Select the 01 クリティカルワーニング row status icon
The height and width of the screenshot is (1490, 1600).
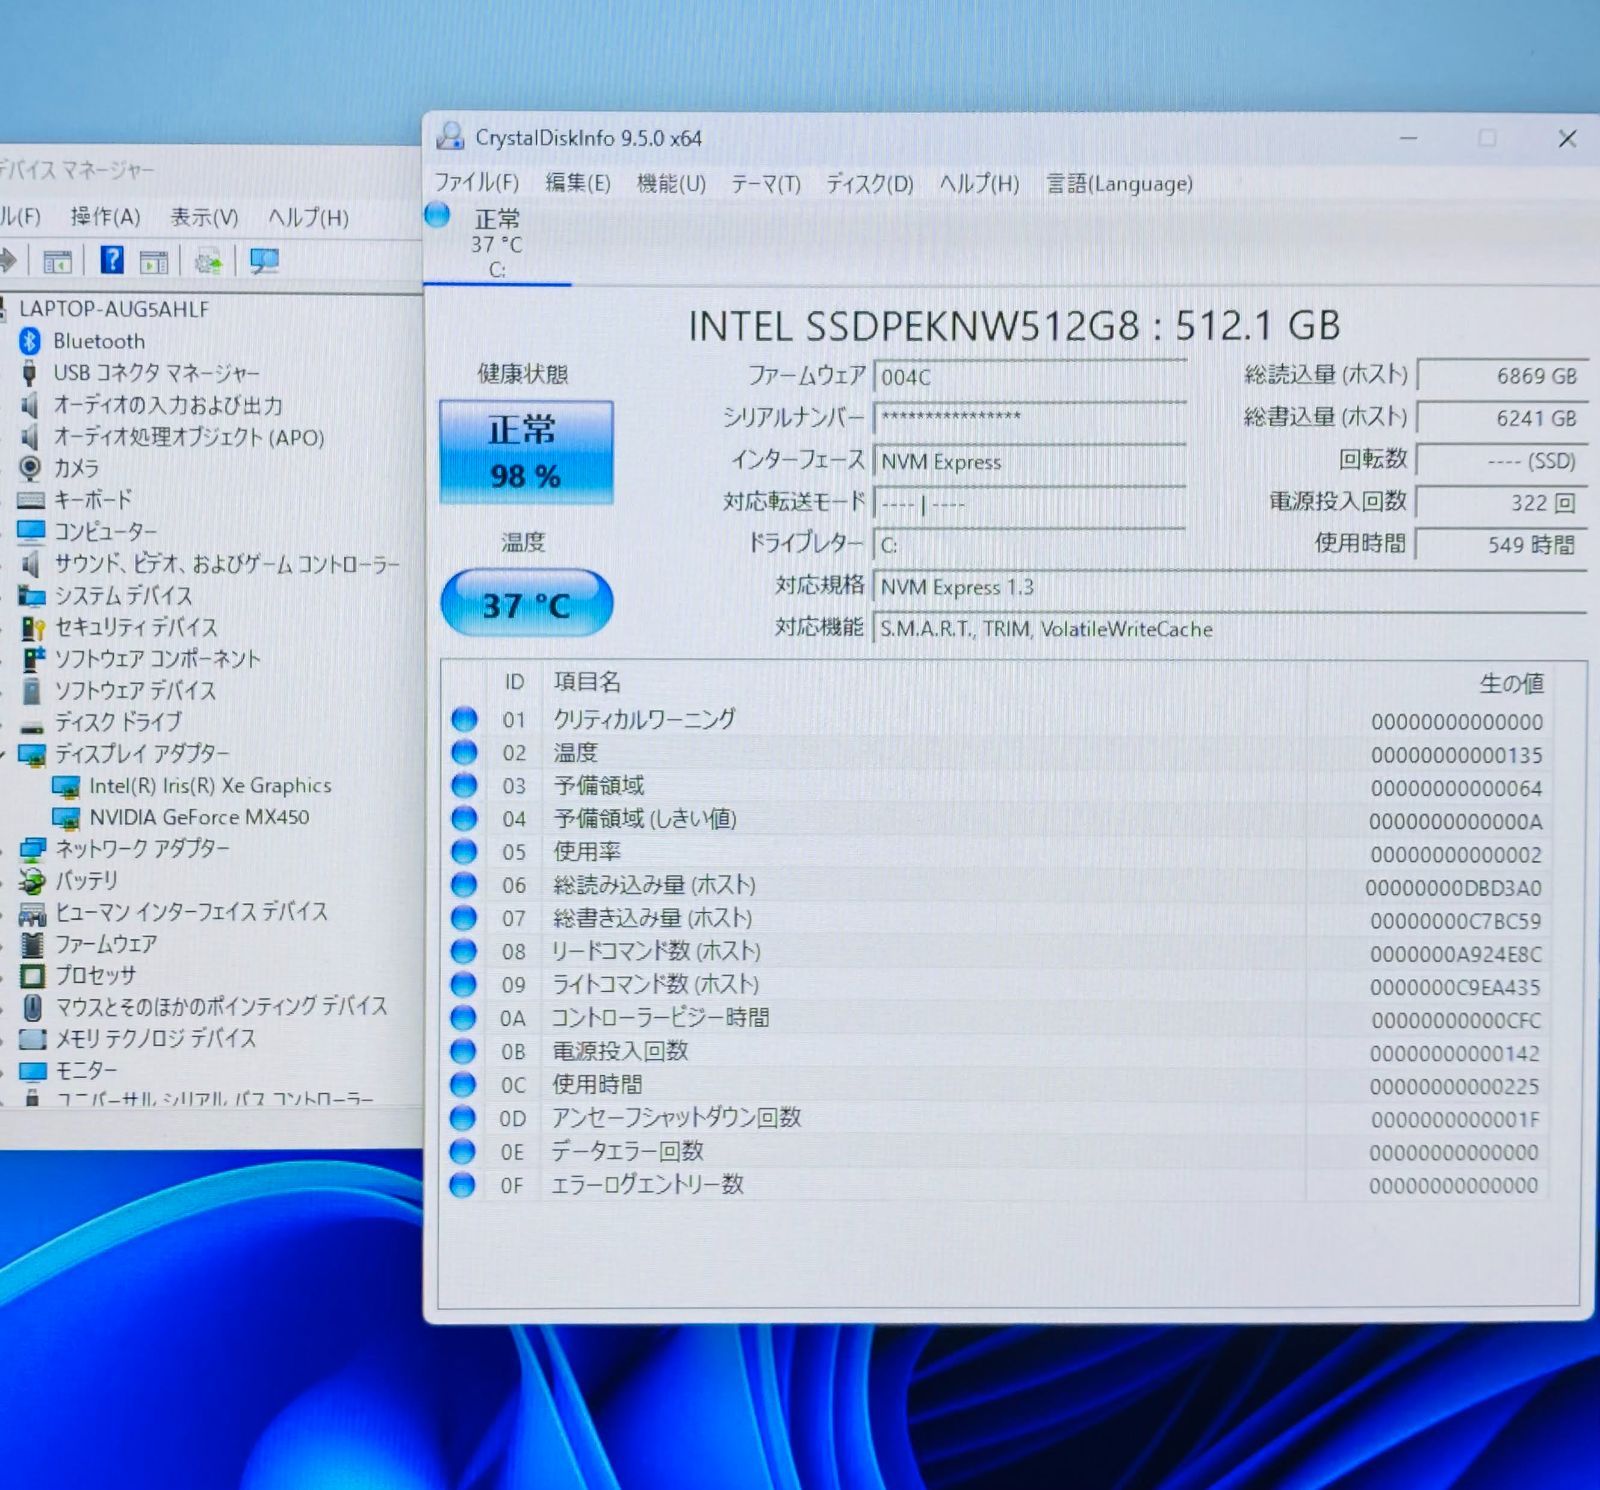[464, 719]
